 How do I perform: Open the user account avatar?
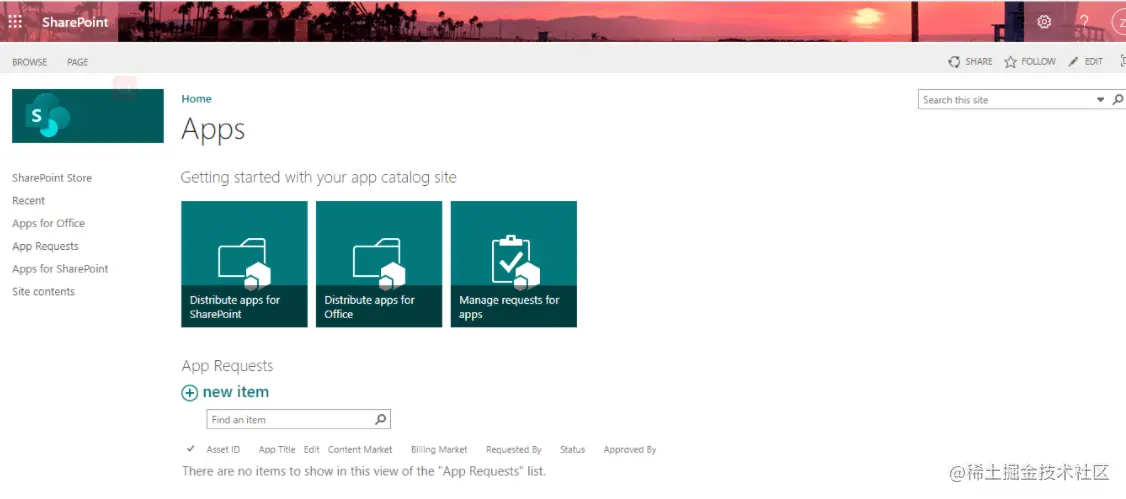coord(1119,22)
